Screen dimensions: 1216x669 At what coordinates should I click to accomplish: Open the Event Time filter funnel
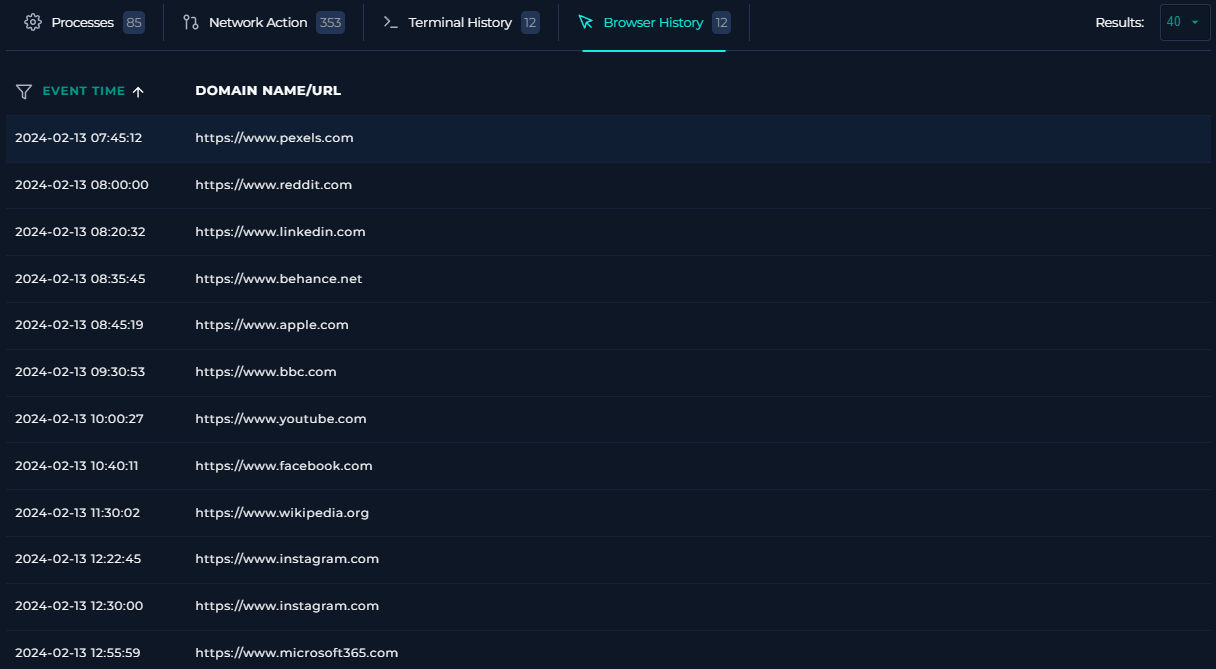pos(23,91)
